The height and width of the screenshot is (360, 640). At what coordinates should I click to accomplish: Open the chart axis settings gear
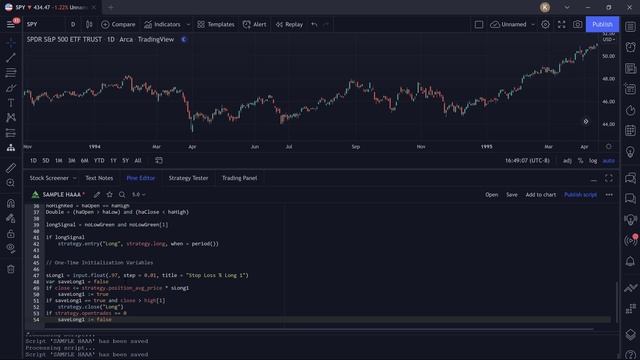click(x=609, y=146)
